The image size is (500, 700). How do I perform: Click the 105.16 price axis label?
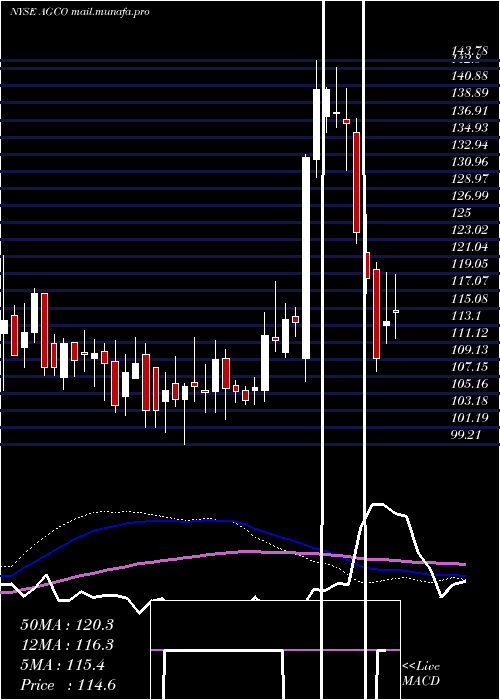coord(469,383)
